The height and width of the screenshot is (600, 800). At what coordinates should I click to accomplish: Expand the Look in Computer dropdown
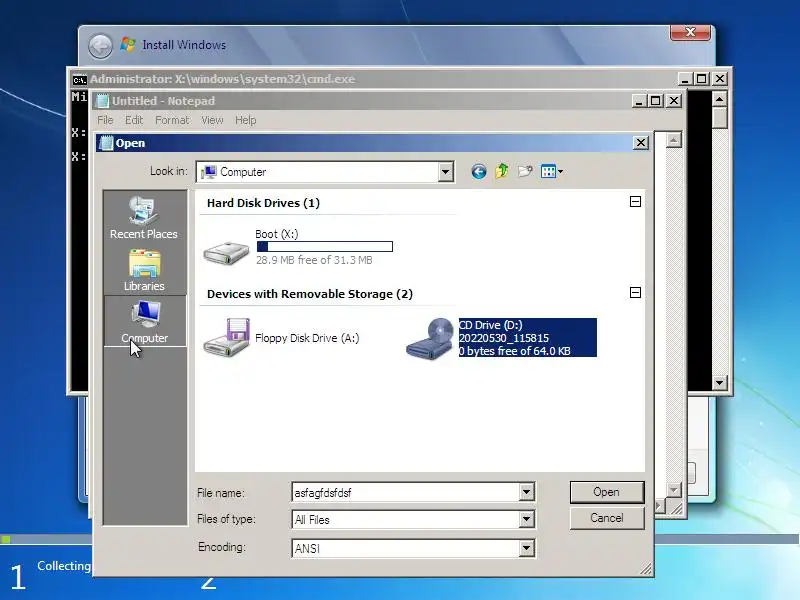(445, 172)
